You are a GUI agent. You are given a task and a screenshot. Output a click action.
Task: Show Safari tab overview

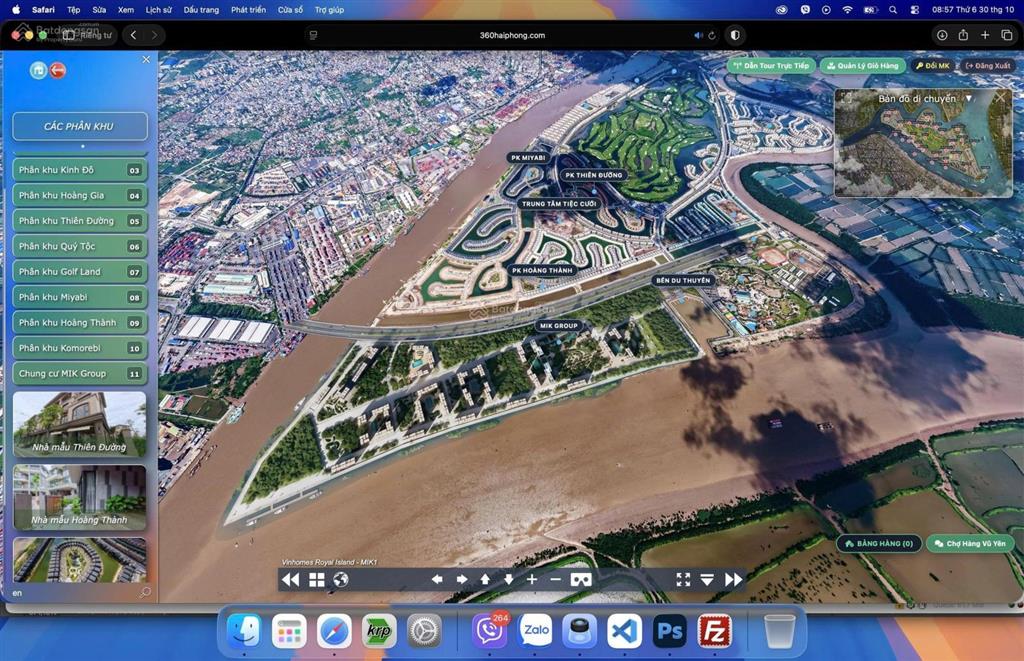click(1006, 35)
